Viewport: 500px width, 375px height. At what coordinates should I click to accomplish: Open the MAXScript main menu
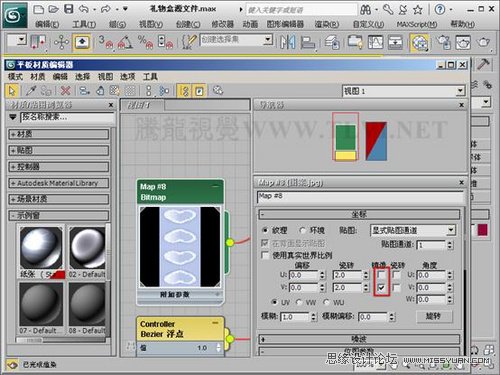(x=417, y=24)
